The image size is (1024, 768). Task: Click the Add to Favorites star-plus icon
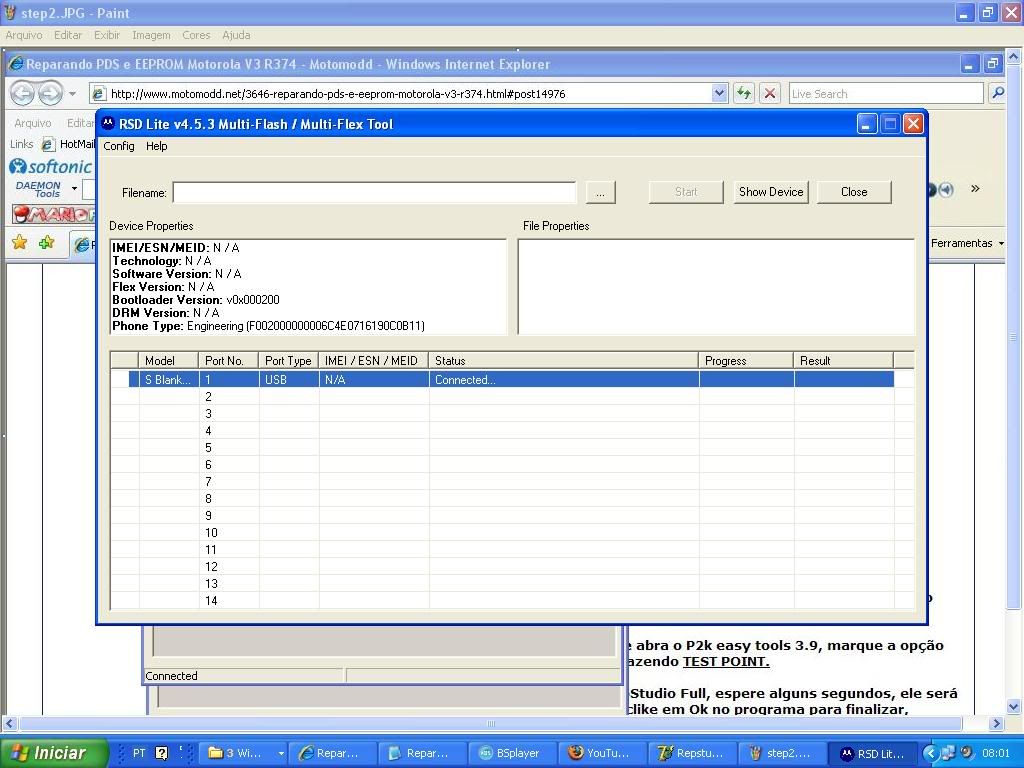46,243
